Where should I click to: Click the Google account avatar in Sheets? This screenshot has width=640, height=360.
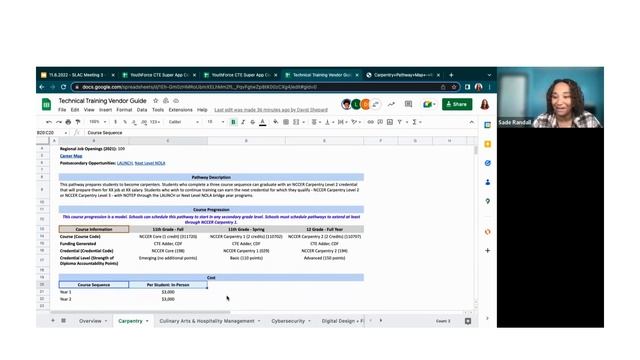[484, 104]
